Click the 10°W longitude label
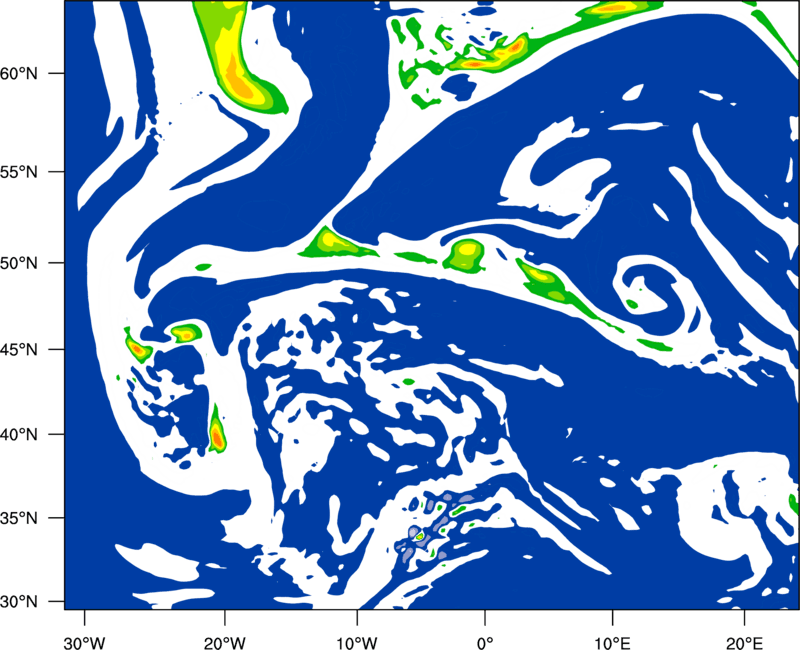Viewport: 800px width, 650px height. point(357,643)
